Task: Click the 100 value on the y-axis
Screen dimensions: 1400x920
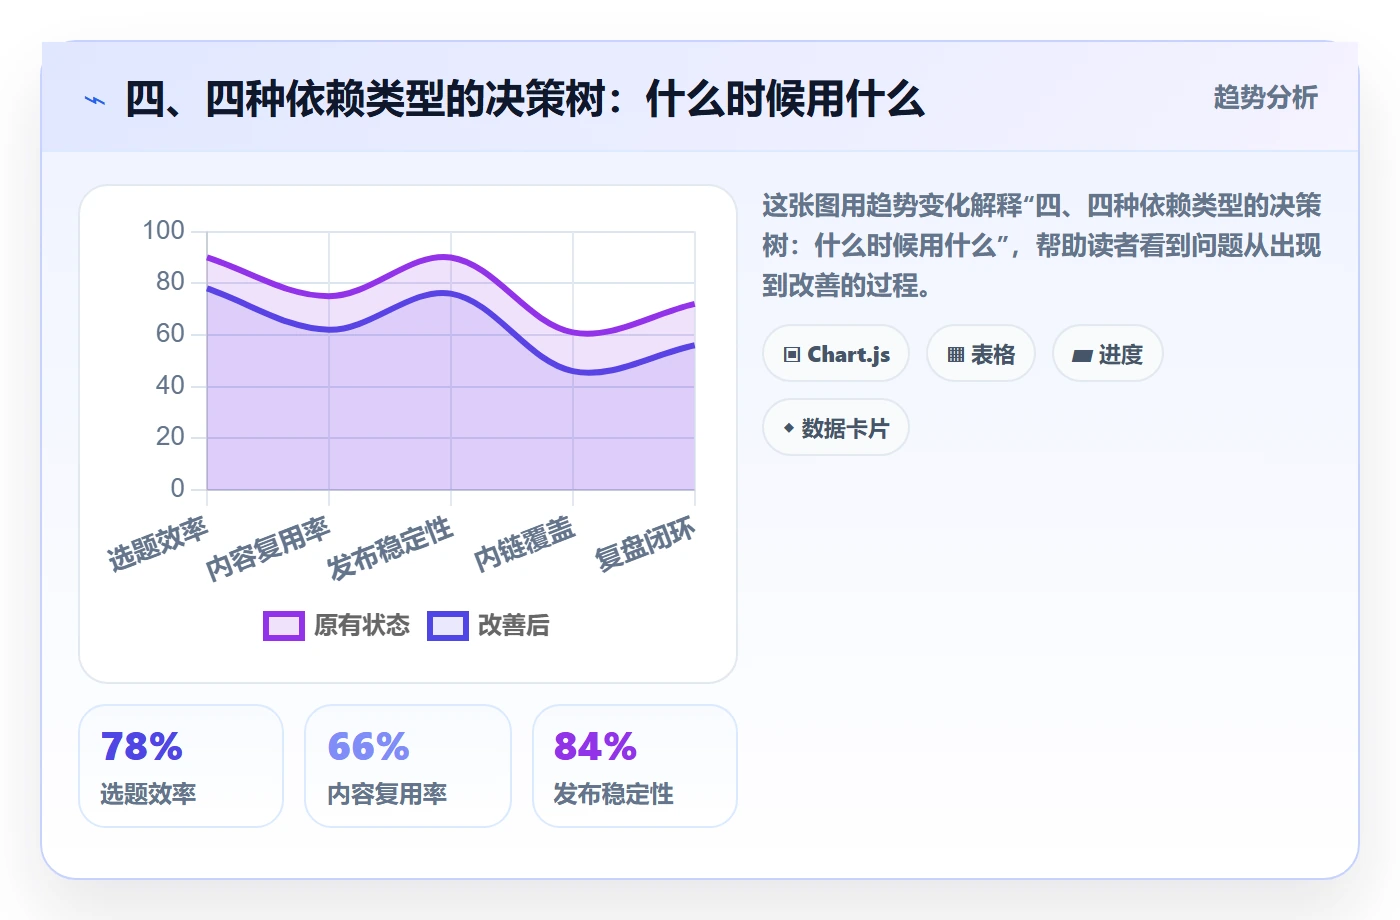Action: (x=163, y=231)
